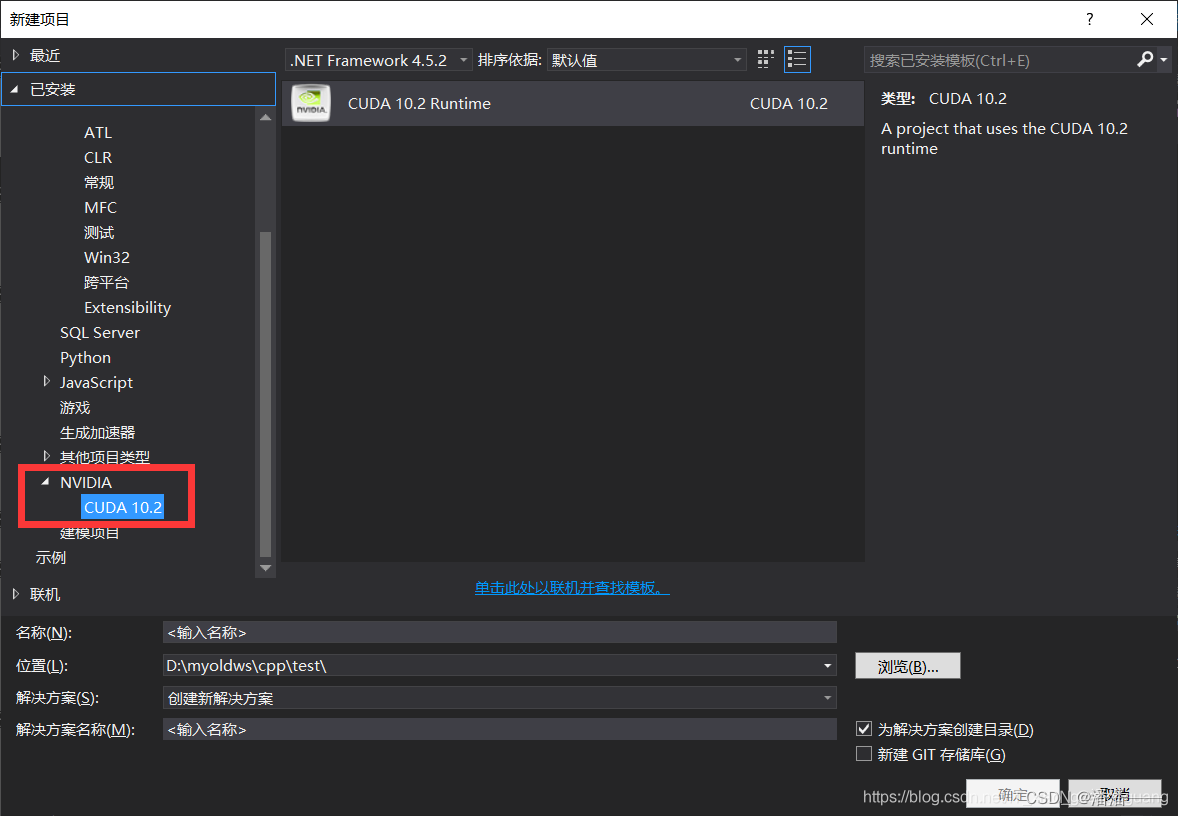Select the 示例 tree item
This screenshot has width=1178, height=816.
50,557
